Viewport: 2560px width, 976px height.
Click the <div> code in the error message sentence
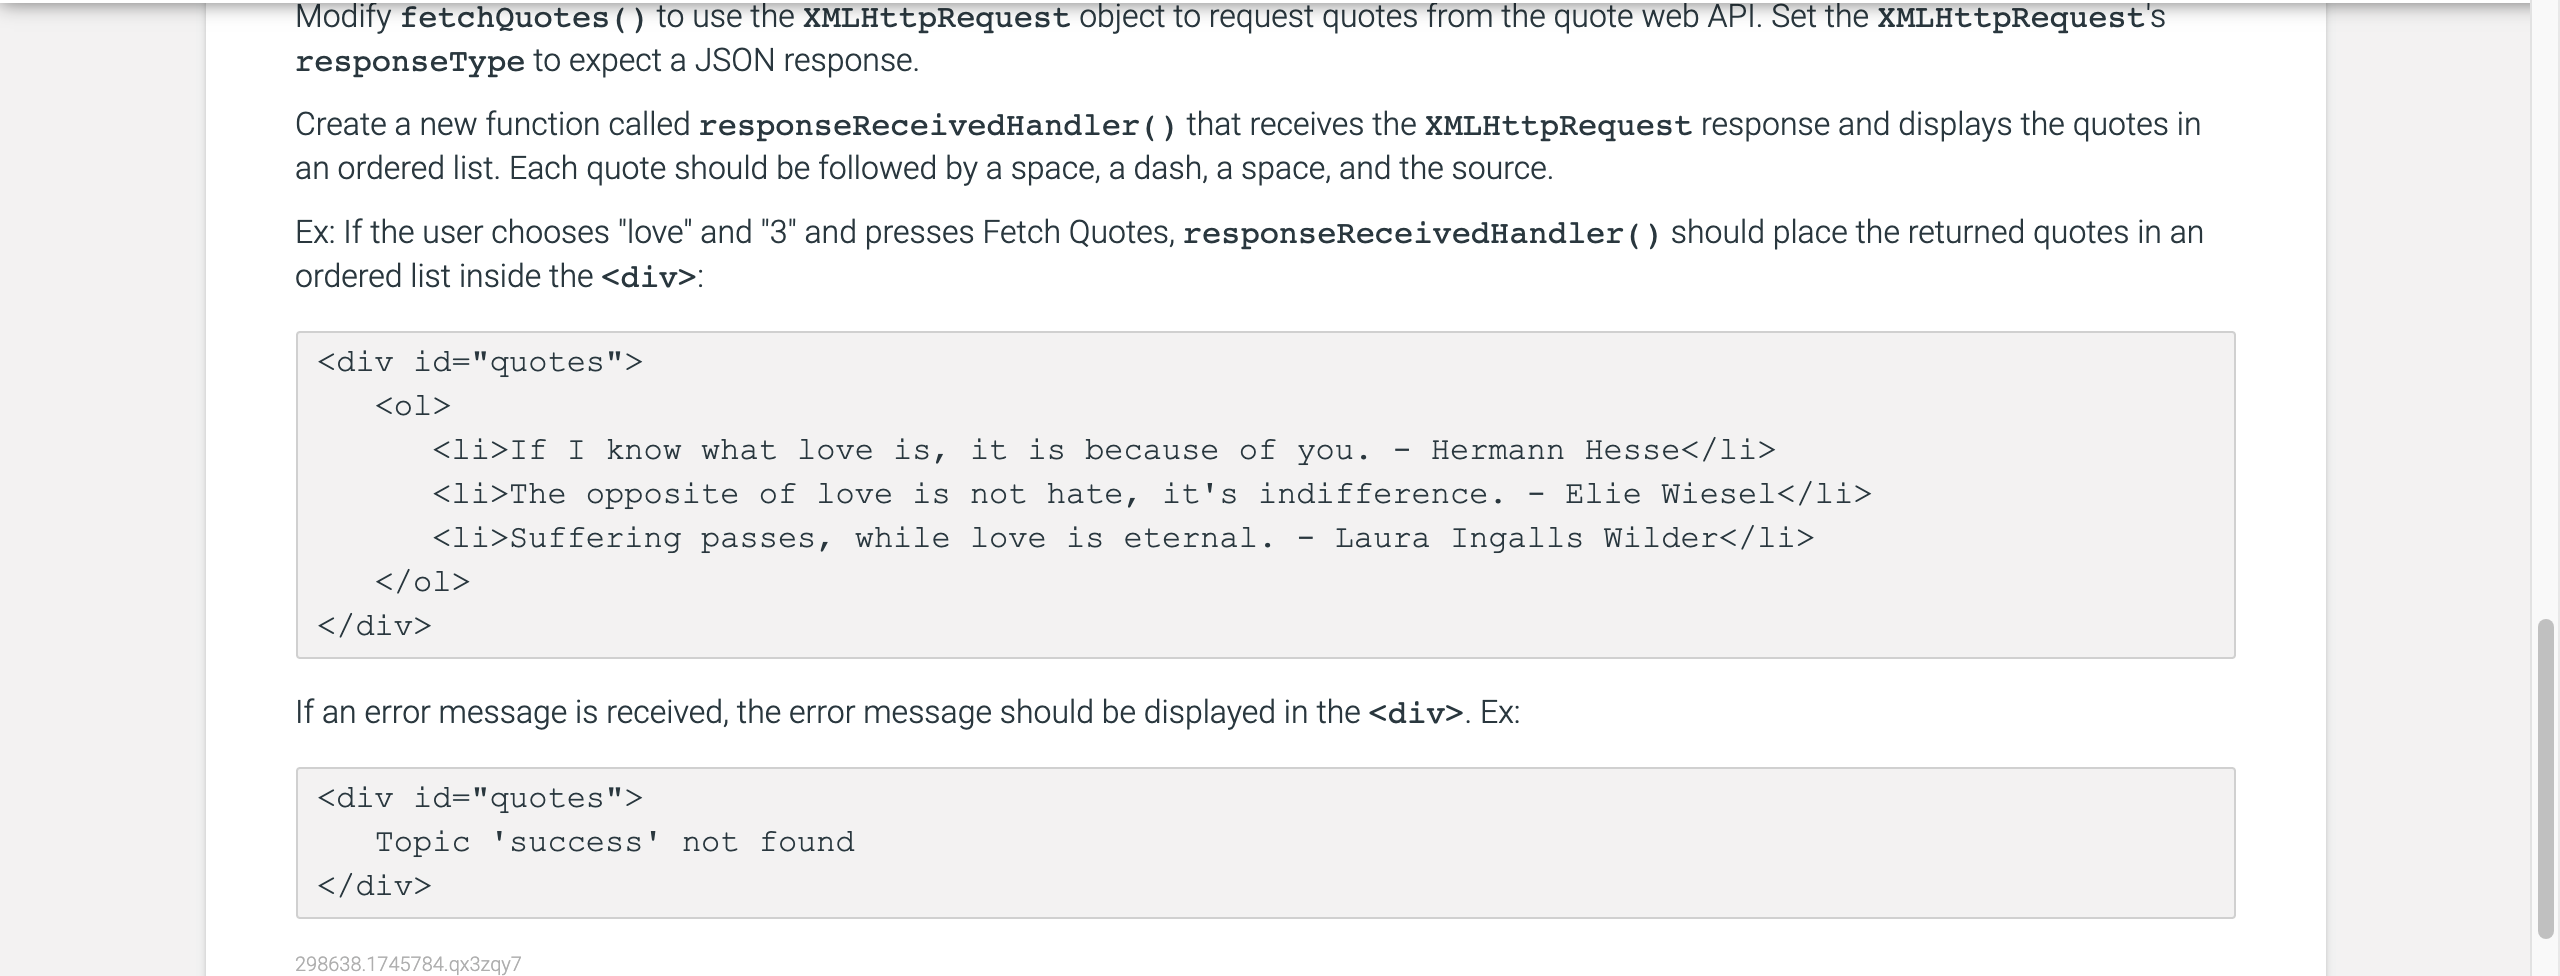pyautogui.click(x=1415, y=714)
